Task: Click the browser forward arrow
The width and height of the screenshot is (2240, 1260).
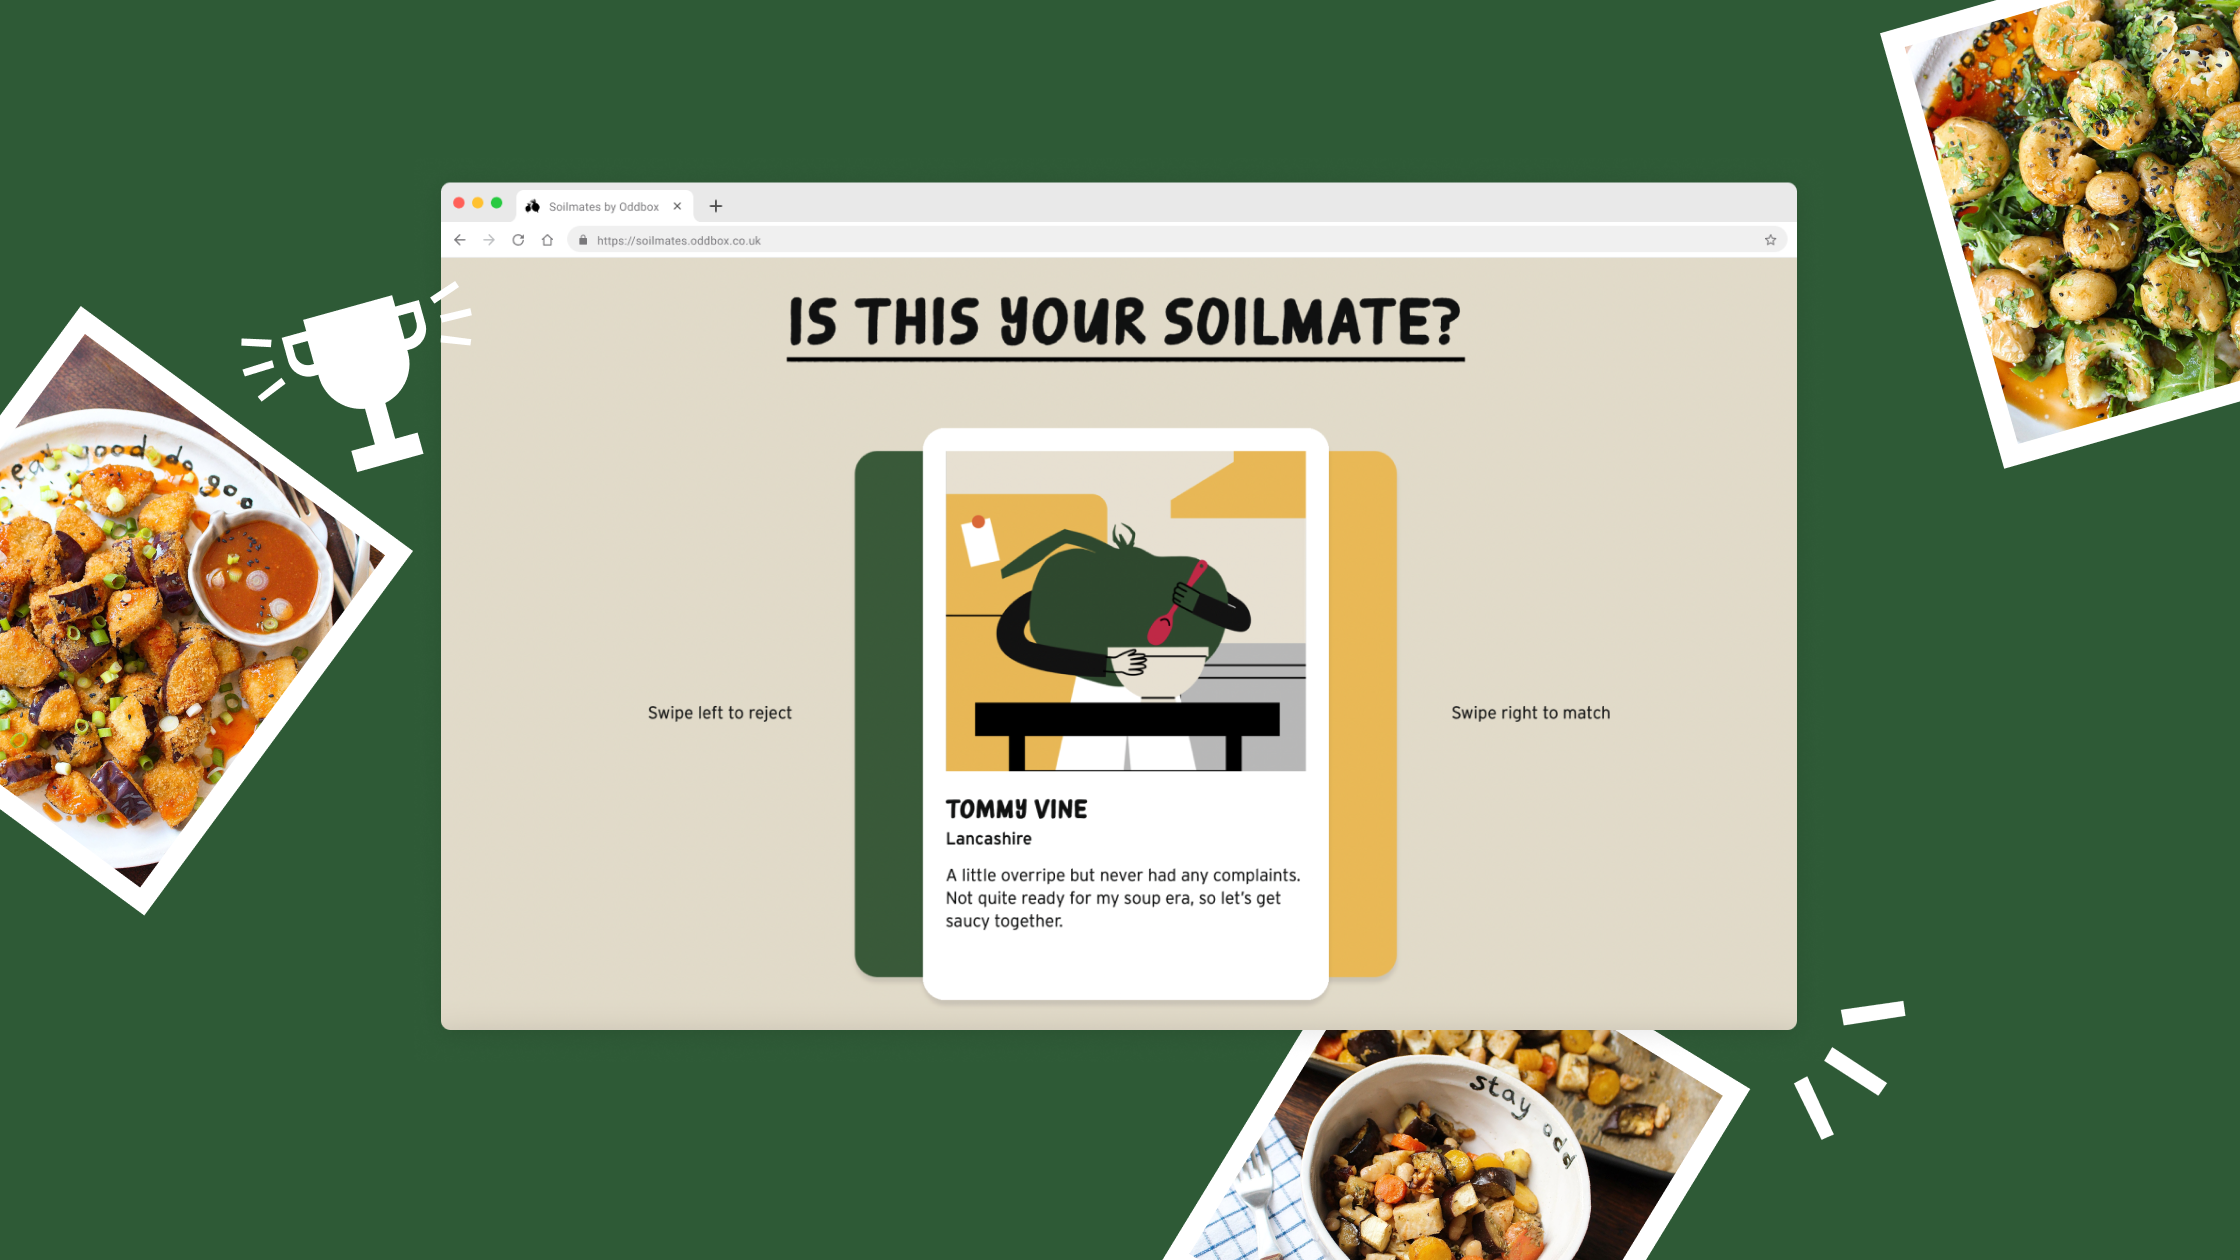Action: tap(489, 240)
